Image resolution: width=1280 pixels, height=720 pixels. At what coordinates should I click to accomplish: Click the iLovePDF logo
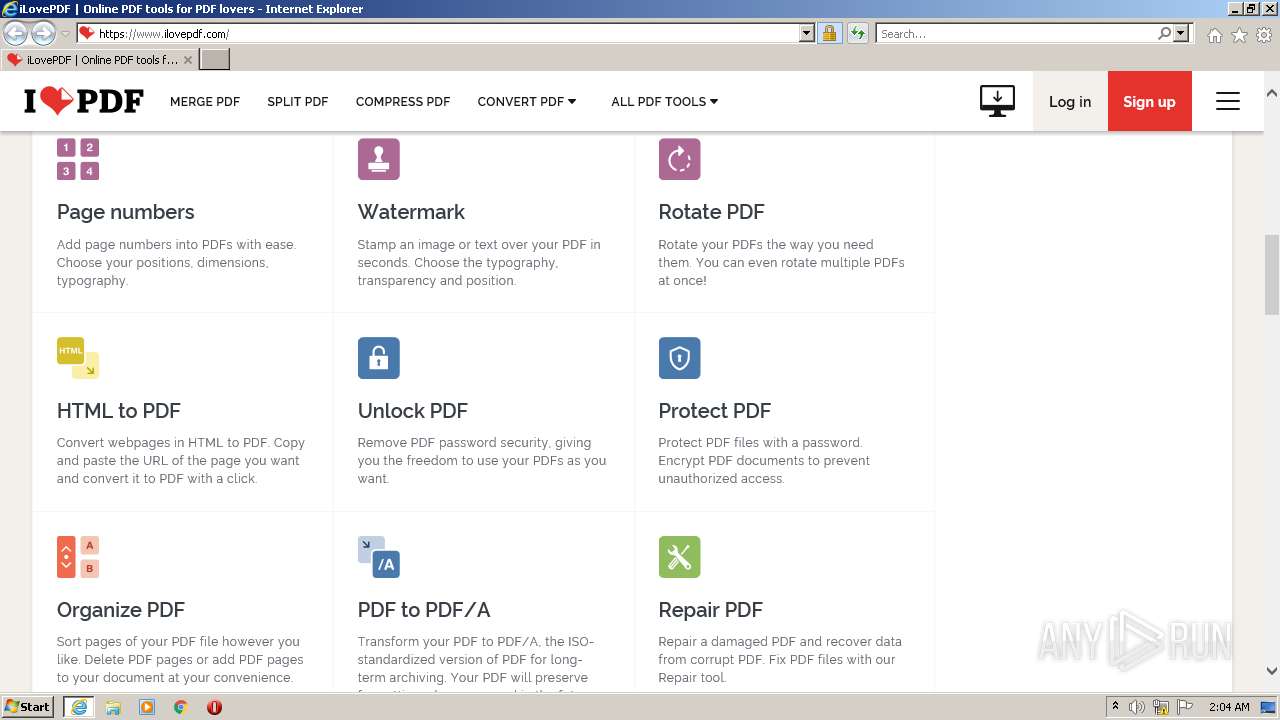pyautogui.click(x=84, y=101)
